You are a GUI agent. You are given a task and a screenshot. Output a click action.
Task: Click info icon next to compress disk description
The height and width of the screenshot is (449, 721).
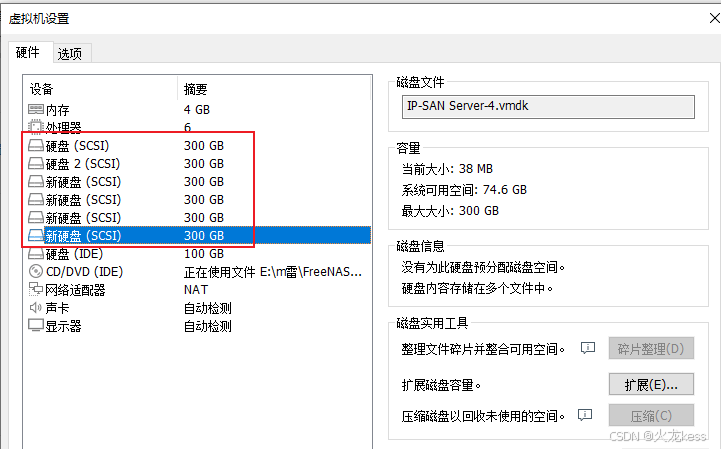pyautogui.click(x=585, y=415)
